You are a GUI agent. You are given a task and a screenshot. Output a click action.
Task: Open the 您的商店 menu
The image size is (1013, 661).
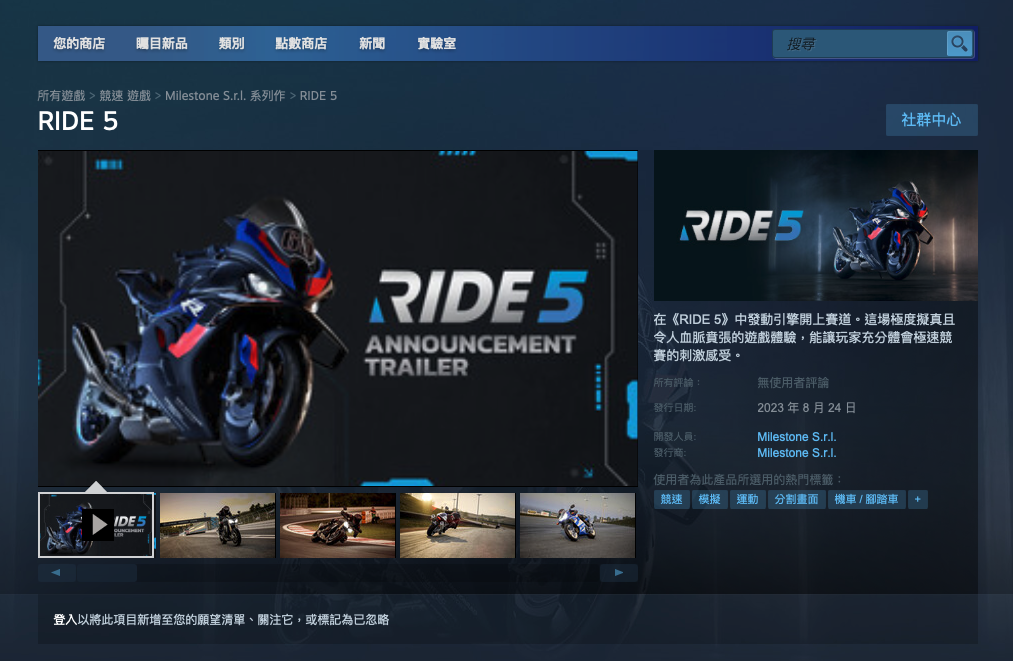pos(79,43)
